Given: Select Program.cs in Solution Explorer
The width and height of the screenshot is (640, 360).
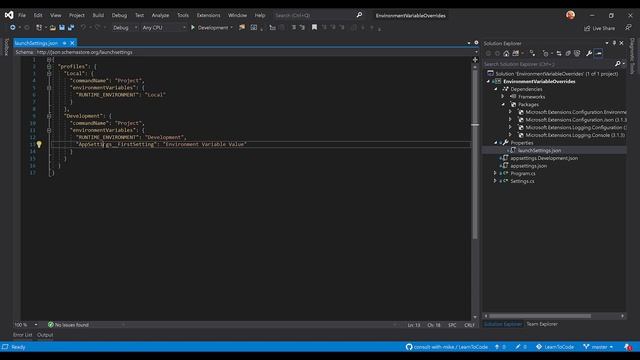Looking at the screenshot, I should pos(522,173).
